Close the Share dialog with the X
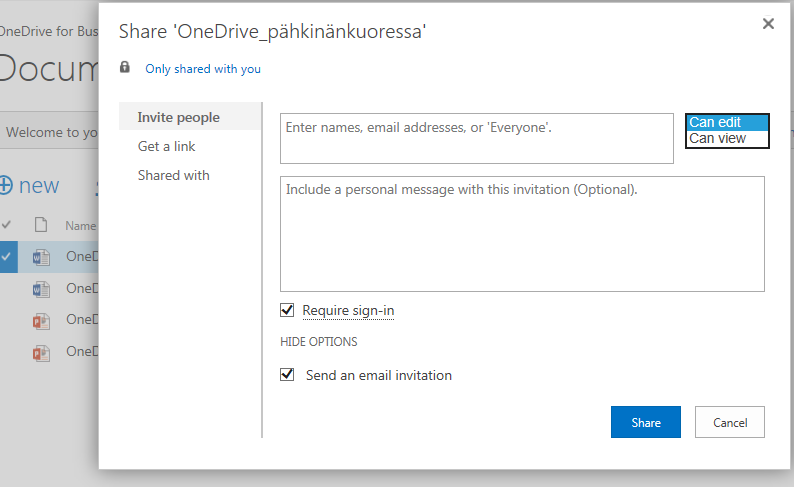The height and width of the screenshot is (487, 794). pyautogui.click(x=768, y=23)
